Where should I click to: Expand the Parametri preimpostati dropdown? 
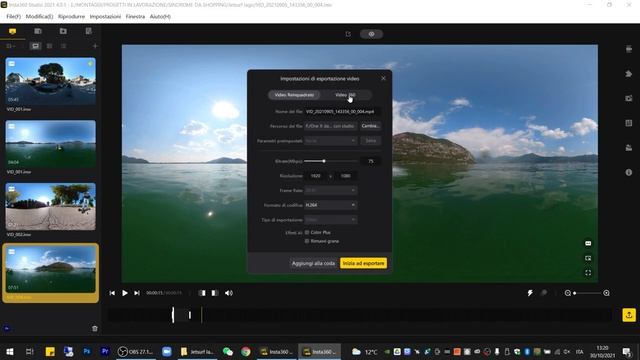(331, 141)
